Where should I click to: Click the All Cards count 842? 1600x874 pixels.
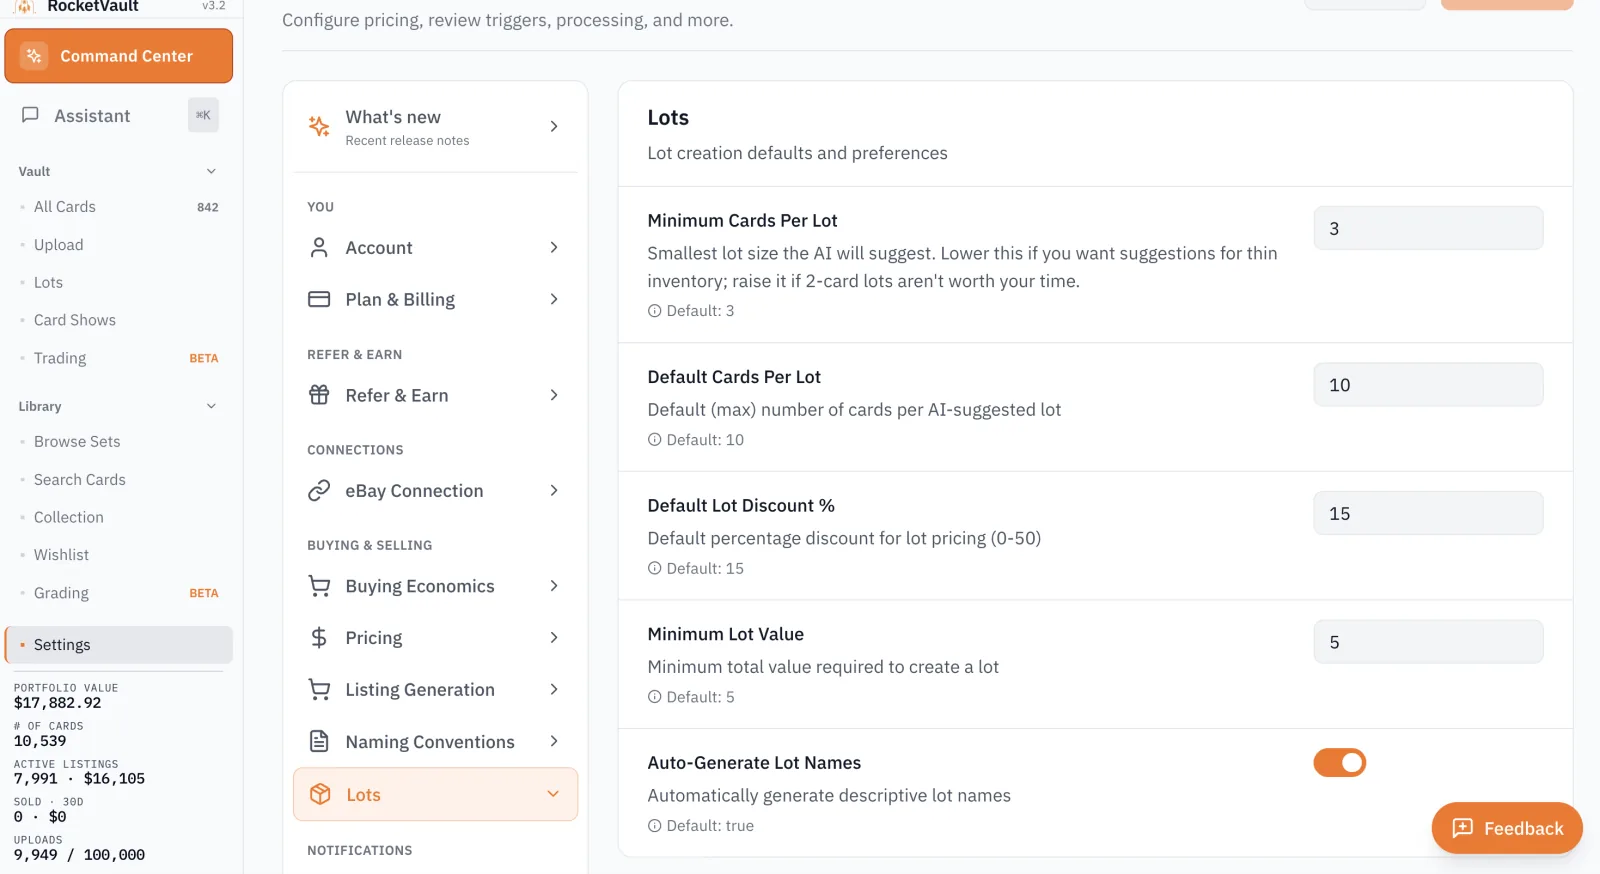tap(208, 207)
